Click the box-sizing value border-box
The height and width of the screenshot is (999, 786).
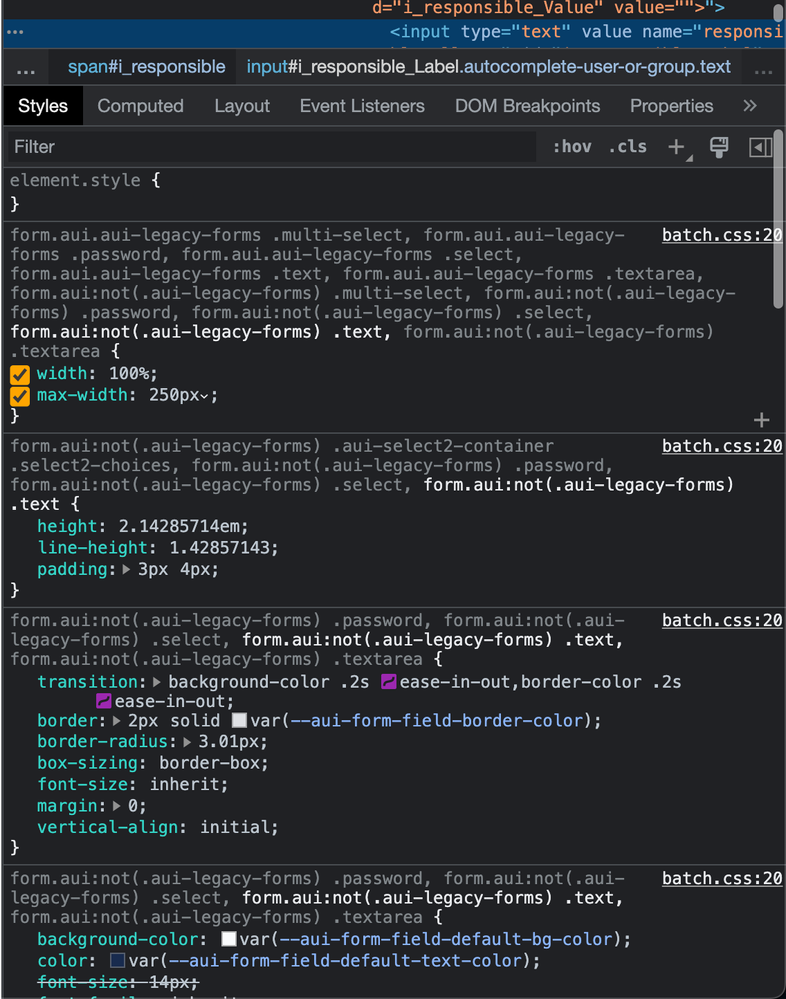click(210, 763)
